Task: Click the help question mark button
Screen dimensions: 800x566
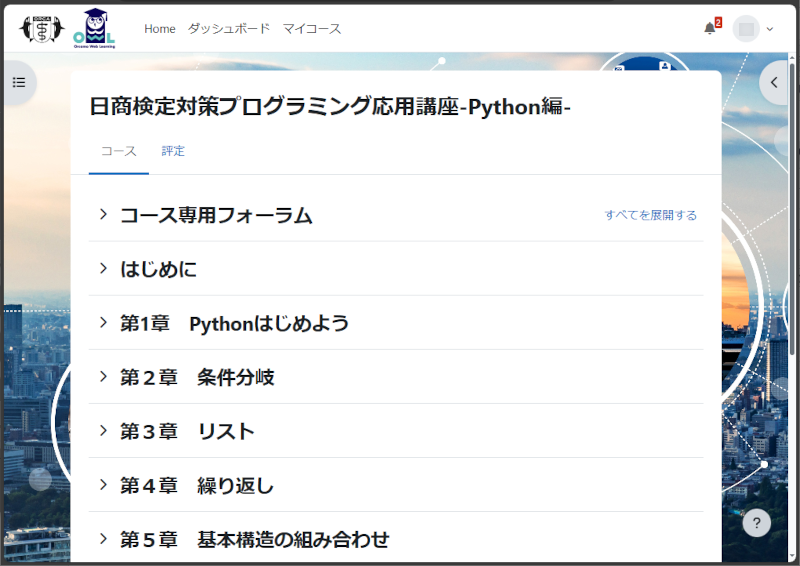Action: [757, 523]
